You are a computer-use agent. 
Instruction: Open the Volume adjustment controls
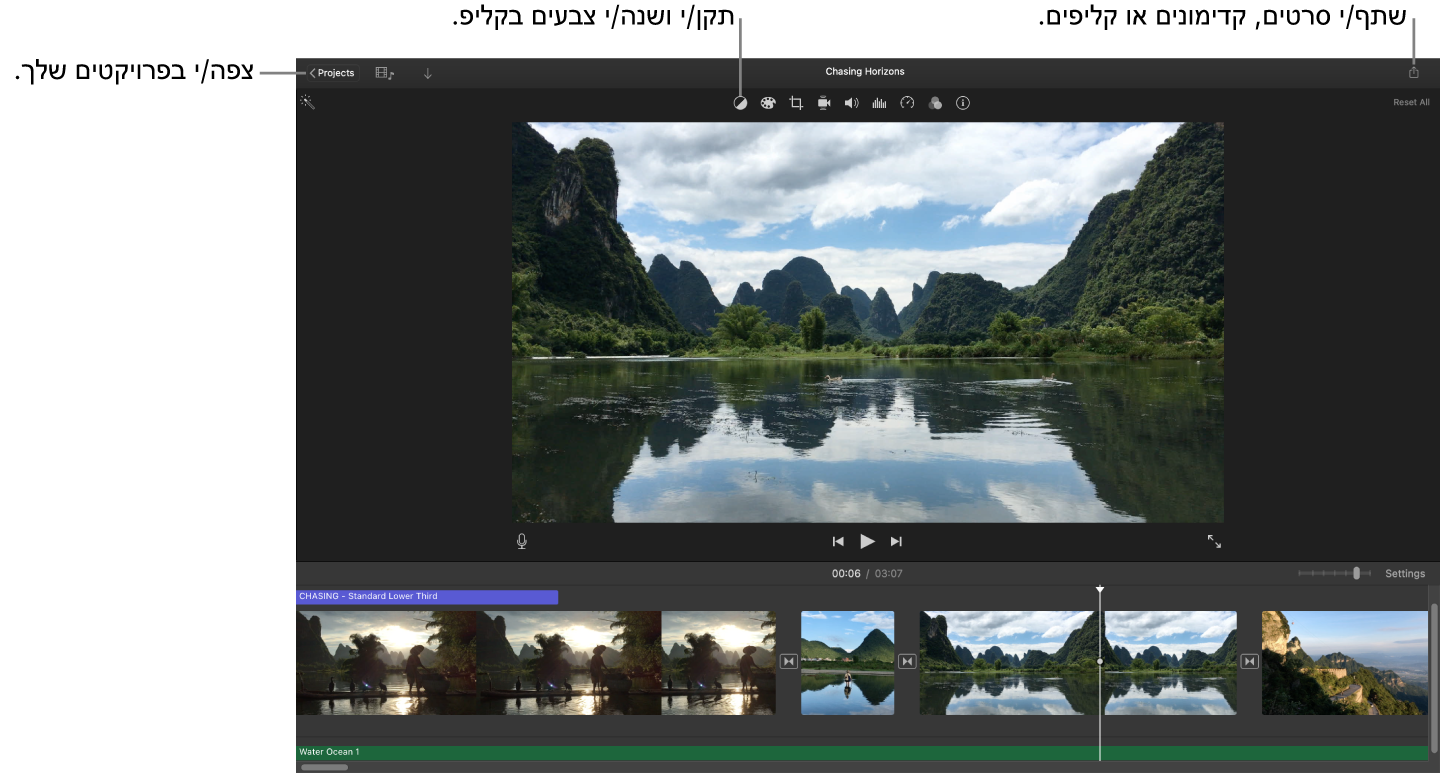click(851, 102)
